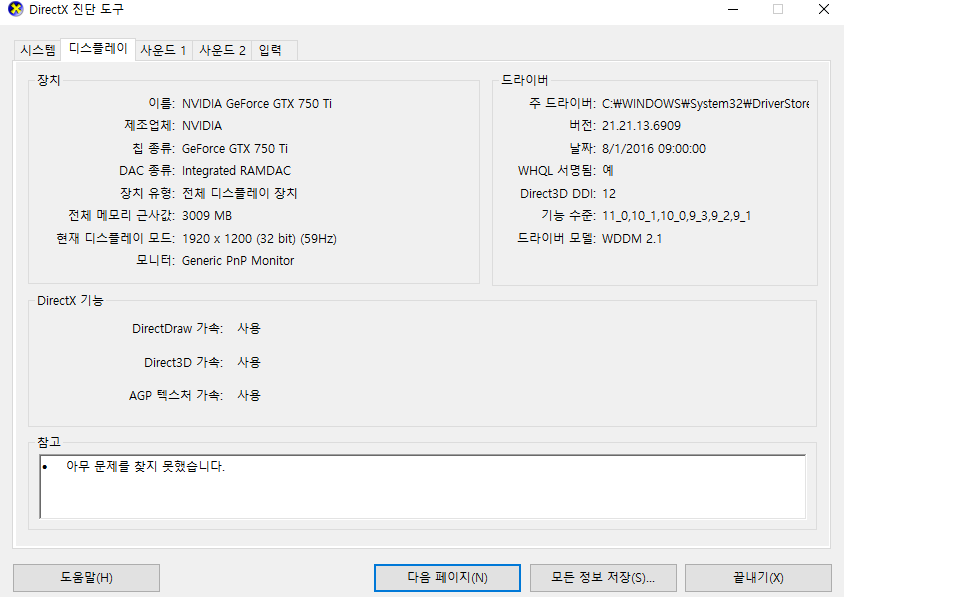960x600 pixels.
Task: Click the driver version 21.21.13.6909
Action: [x=641, y=126]
